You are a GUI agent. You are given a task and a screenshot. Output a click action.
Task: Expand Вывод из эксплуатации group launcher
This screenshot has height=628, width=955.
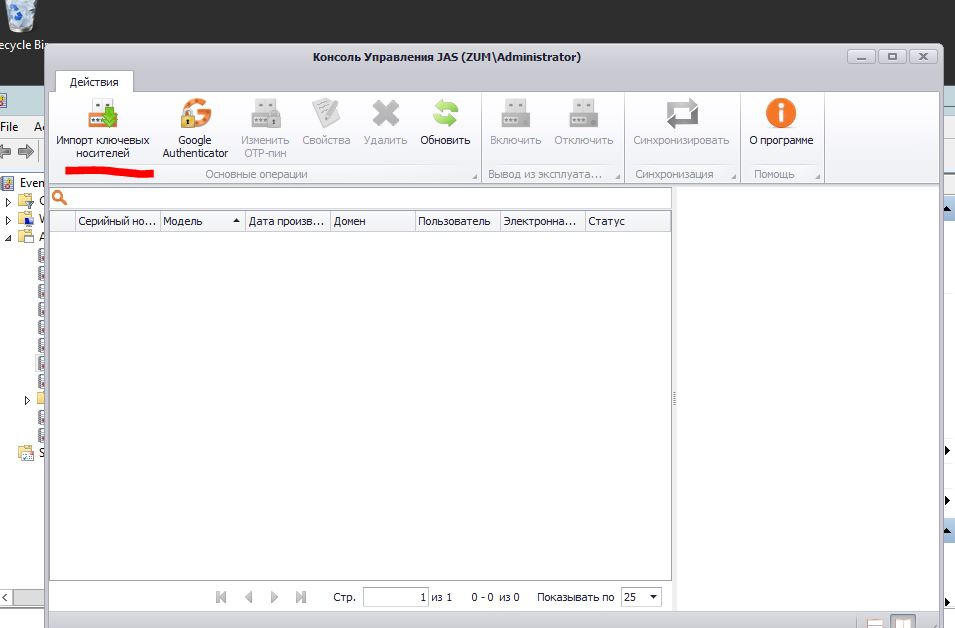click(618, 176)
